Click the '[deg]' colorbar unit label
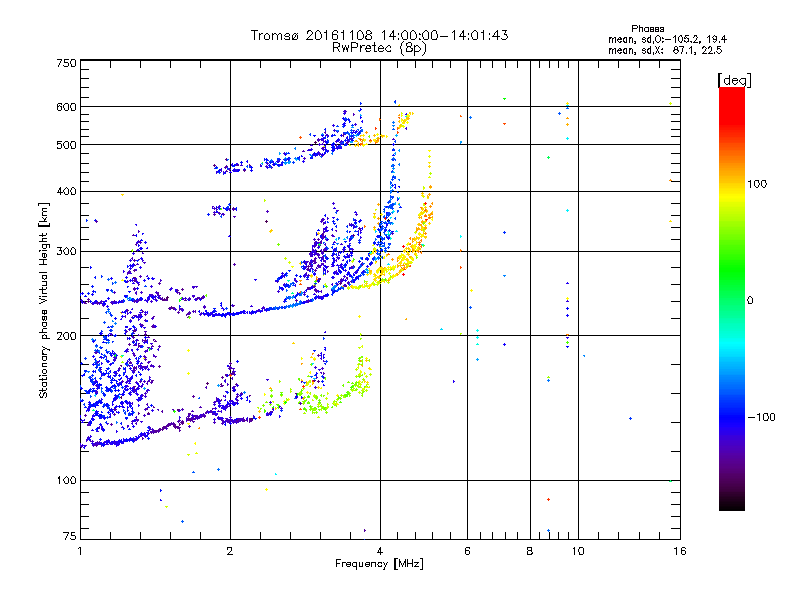The height and width of the screenshot is (600, 800). 734,80
